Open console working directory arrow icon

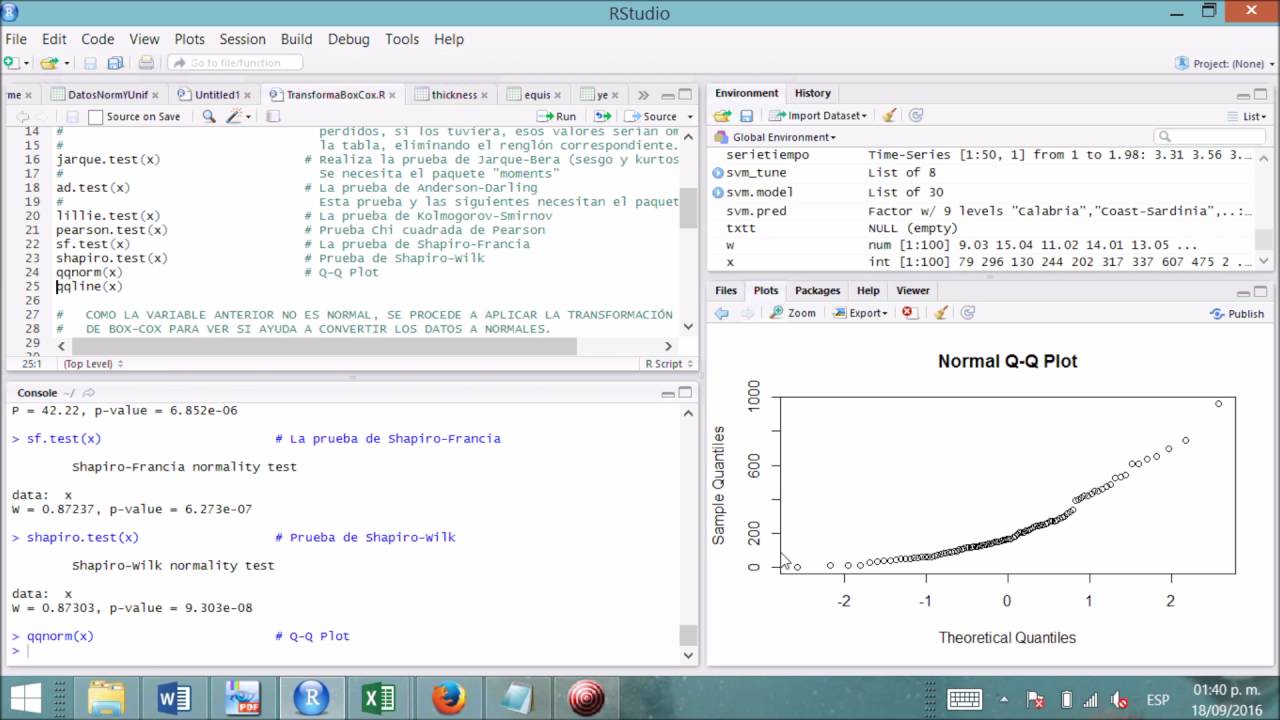click(89, 393)
